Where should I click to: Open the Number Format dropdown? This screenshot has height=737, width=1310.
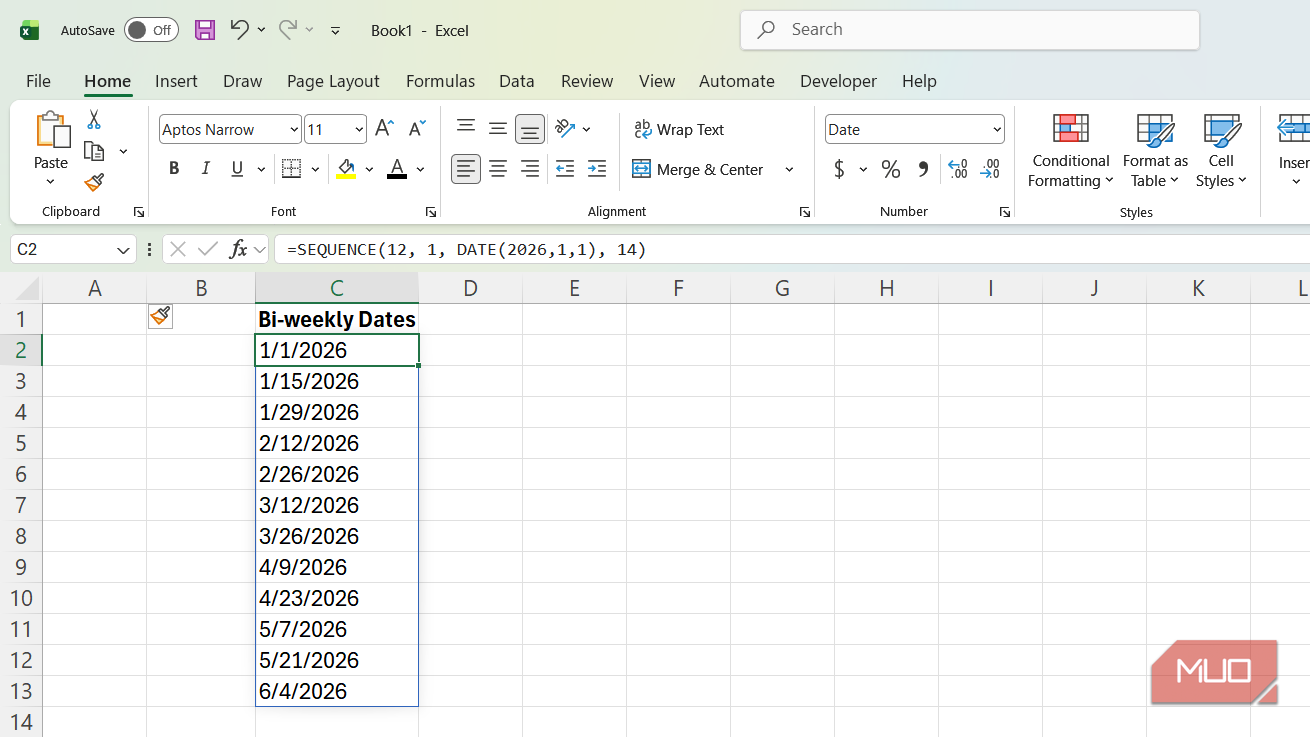coord(997,129)
